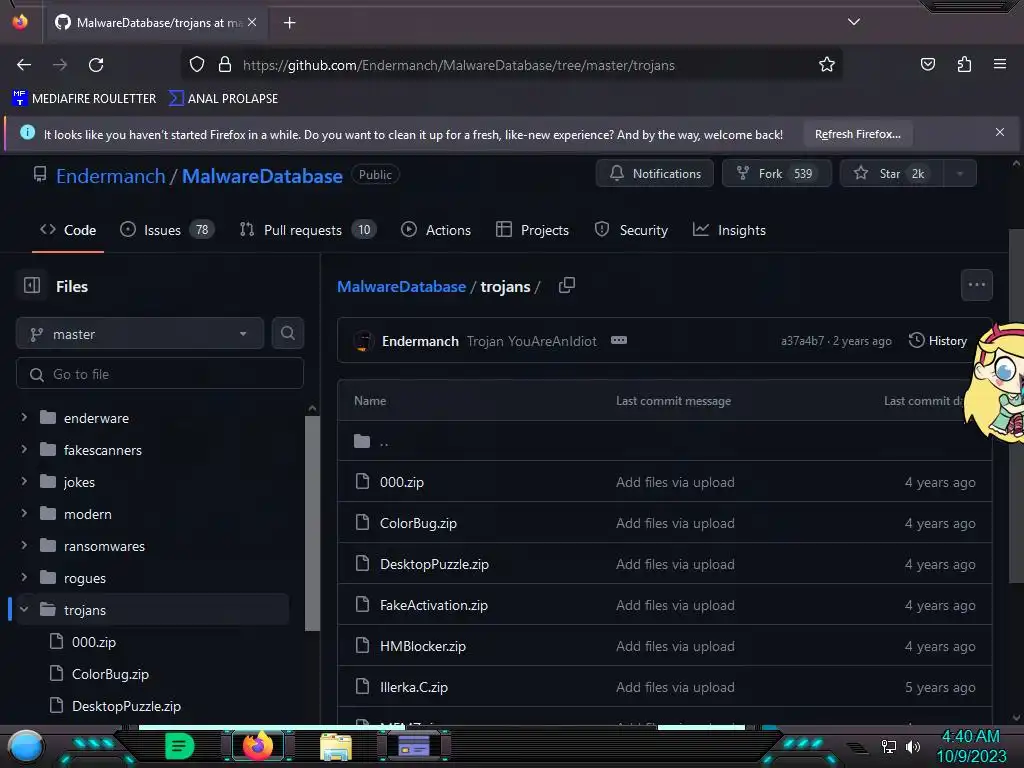
Task: Click the taskbar volume speaker icon
Action: [913, 746]
